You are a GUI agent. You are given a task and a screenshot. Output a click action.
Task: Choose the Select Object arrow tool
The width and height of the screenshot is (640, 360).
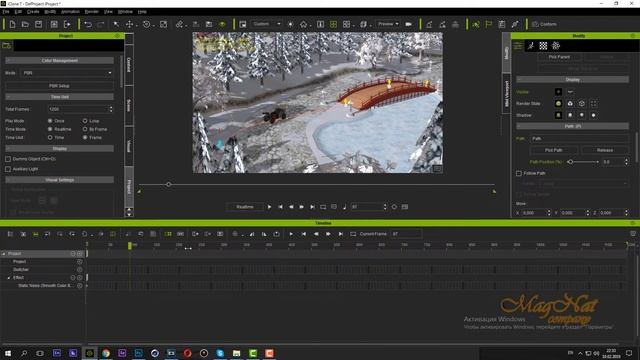(x=116, y=24)
